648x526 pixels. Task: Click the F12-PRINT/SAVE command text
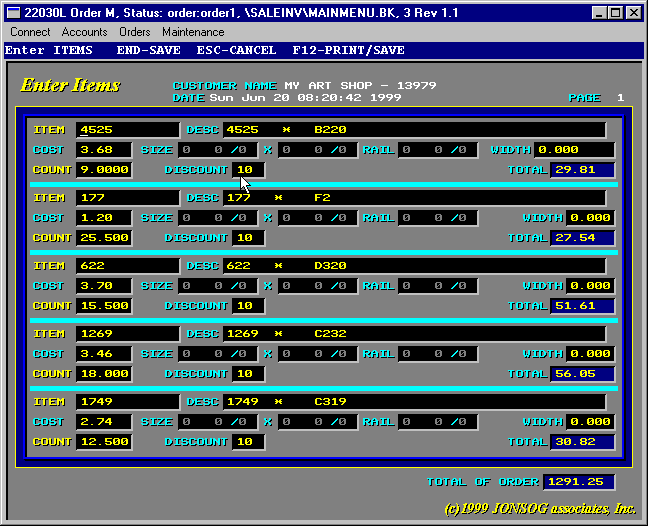tap(348, 50)
